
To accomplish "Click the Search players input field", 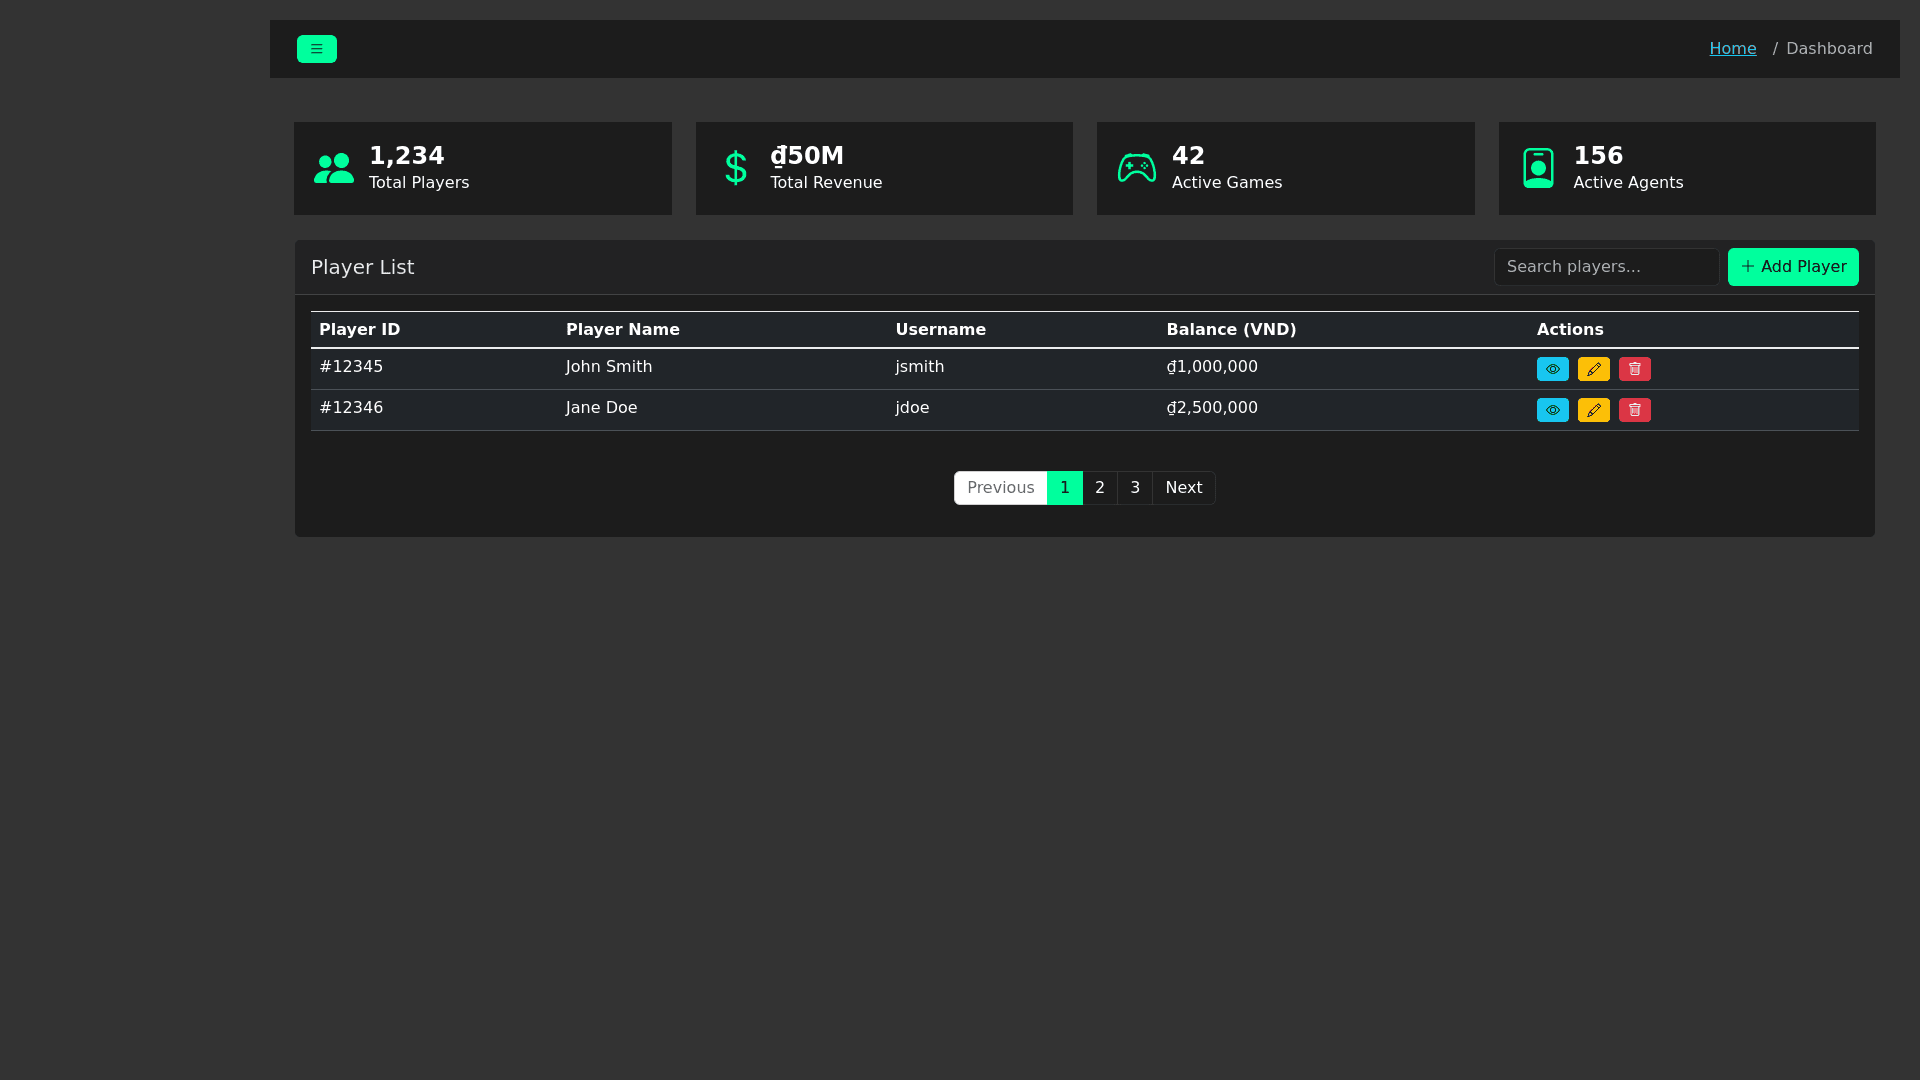I will point(1606,266).
